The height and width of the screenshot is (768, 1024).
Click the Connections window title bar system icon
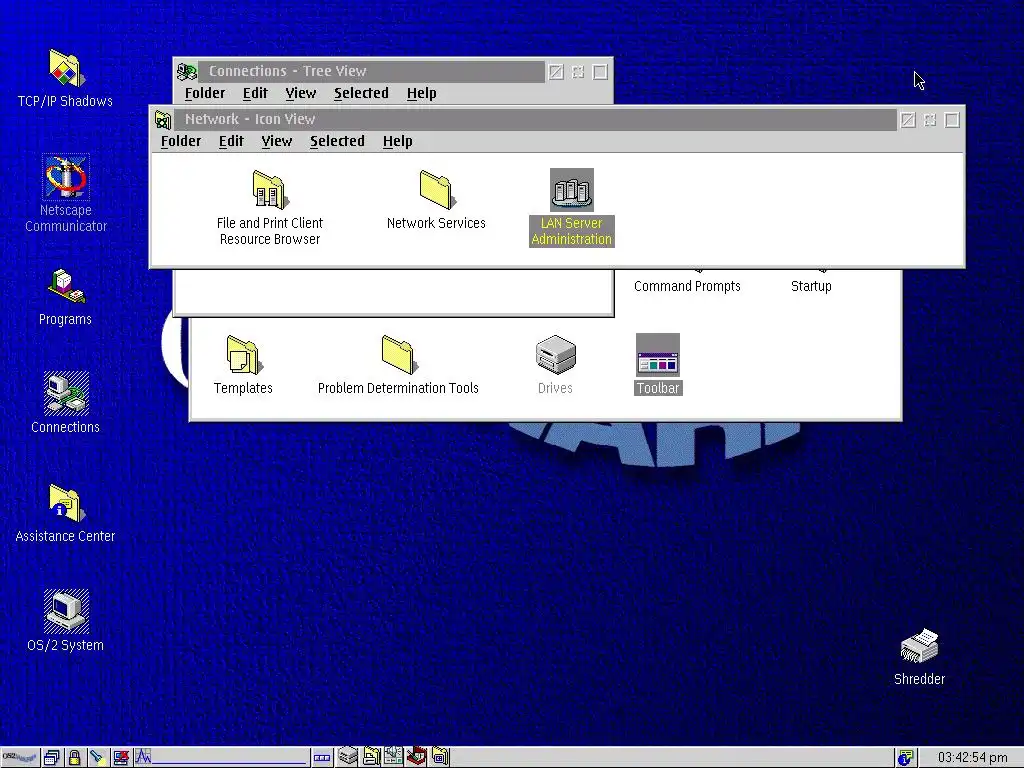pyautogui.click(x=187, y=71)
